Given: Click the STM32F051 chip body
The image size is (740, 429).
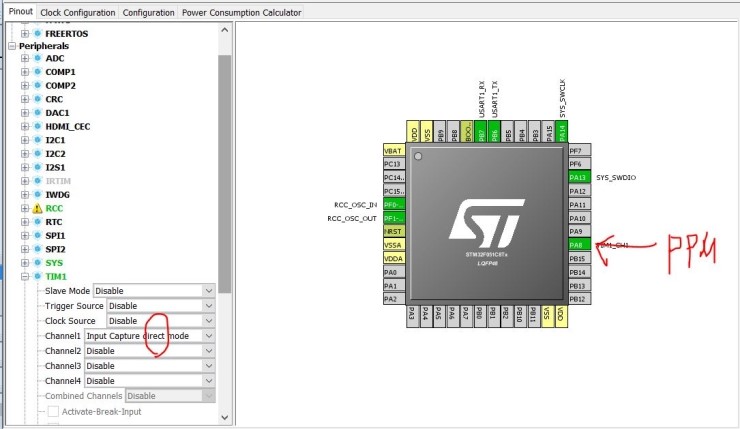Looking at the screenshot, I should point(487,224).
